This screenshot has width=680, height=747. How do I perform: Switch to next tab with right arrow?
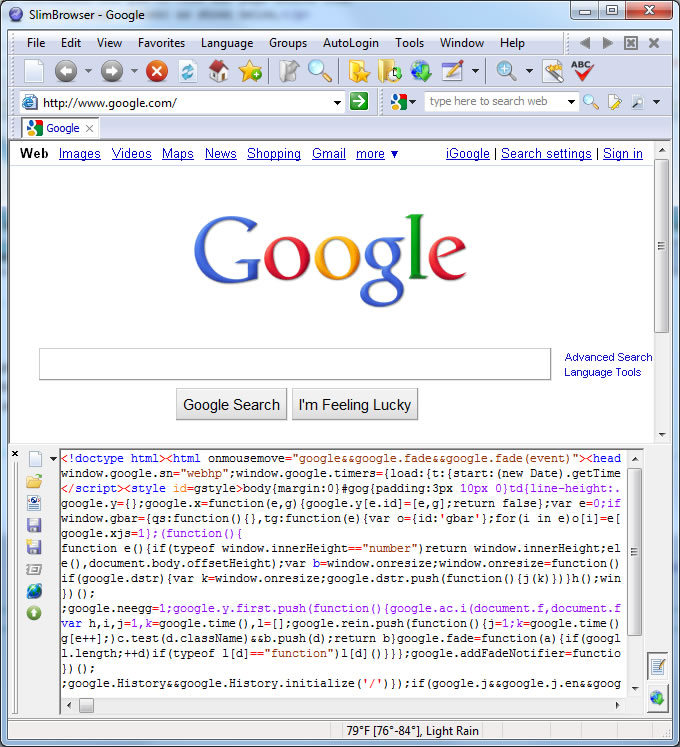(608, 43)
